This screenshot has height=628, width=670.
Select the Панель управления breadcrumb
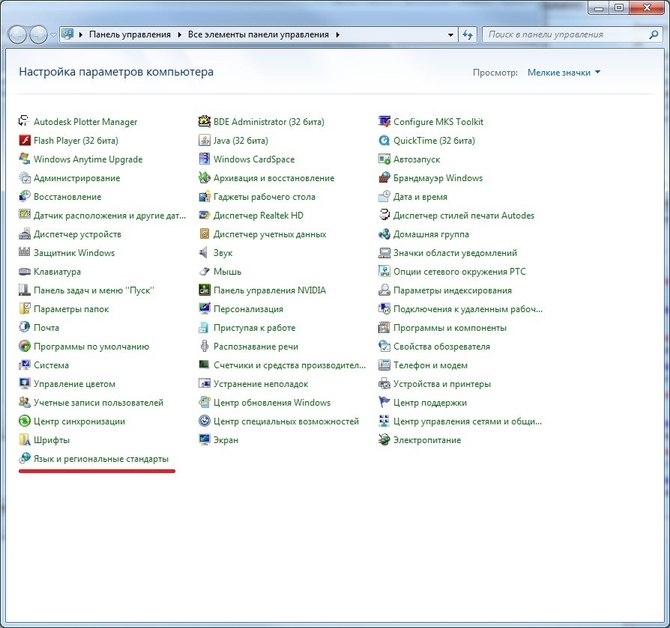[x=130, y=34]
